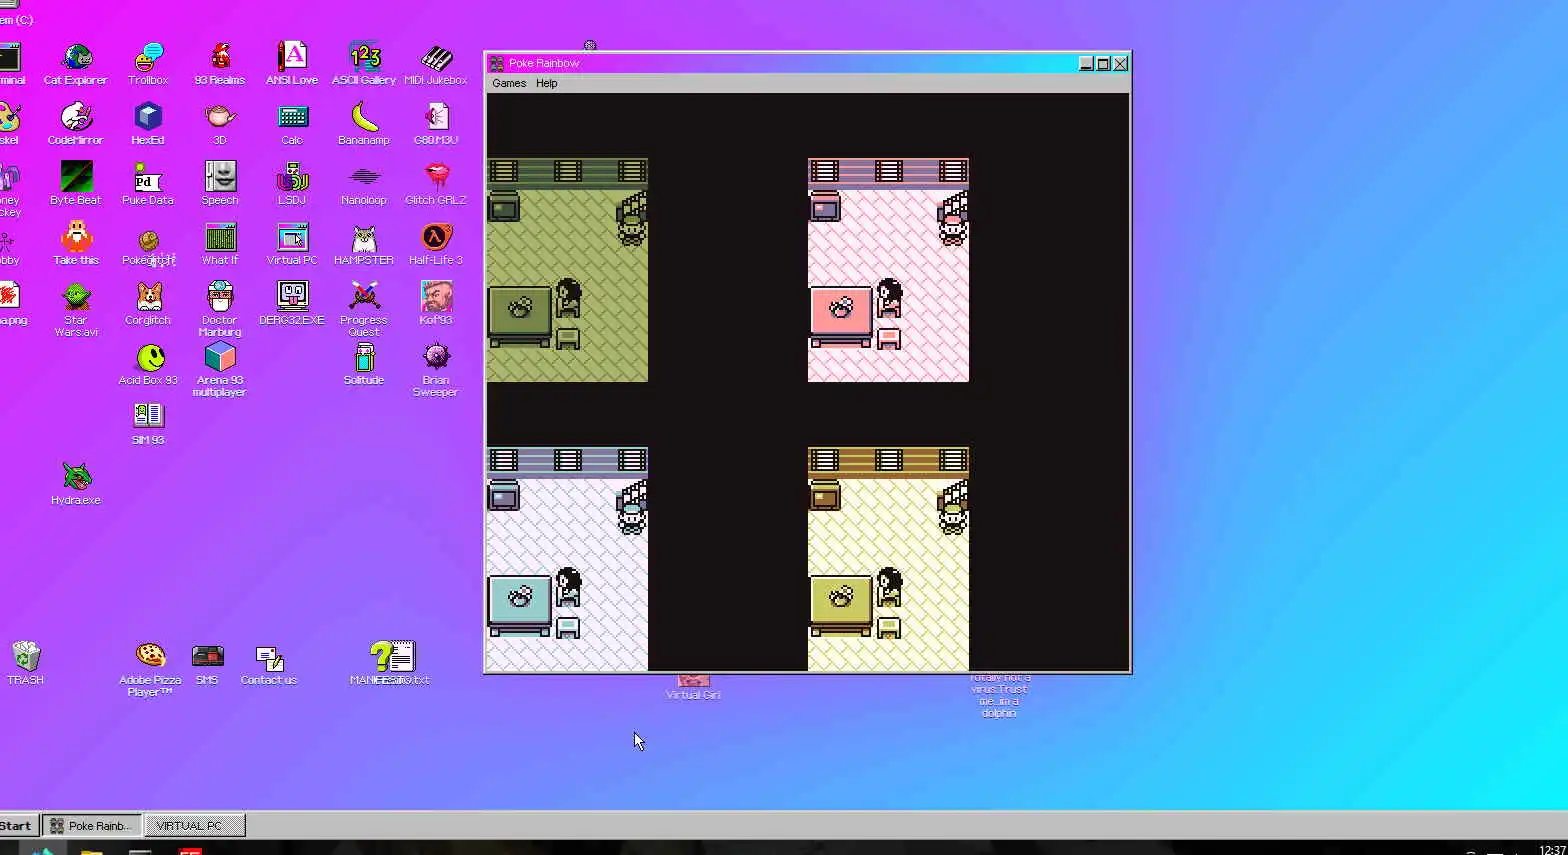Minimize the Poke Rainbow window
Image resolution: width=1568 pixels, height=855 pixels.
point(1086,63)
